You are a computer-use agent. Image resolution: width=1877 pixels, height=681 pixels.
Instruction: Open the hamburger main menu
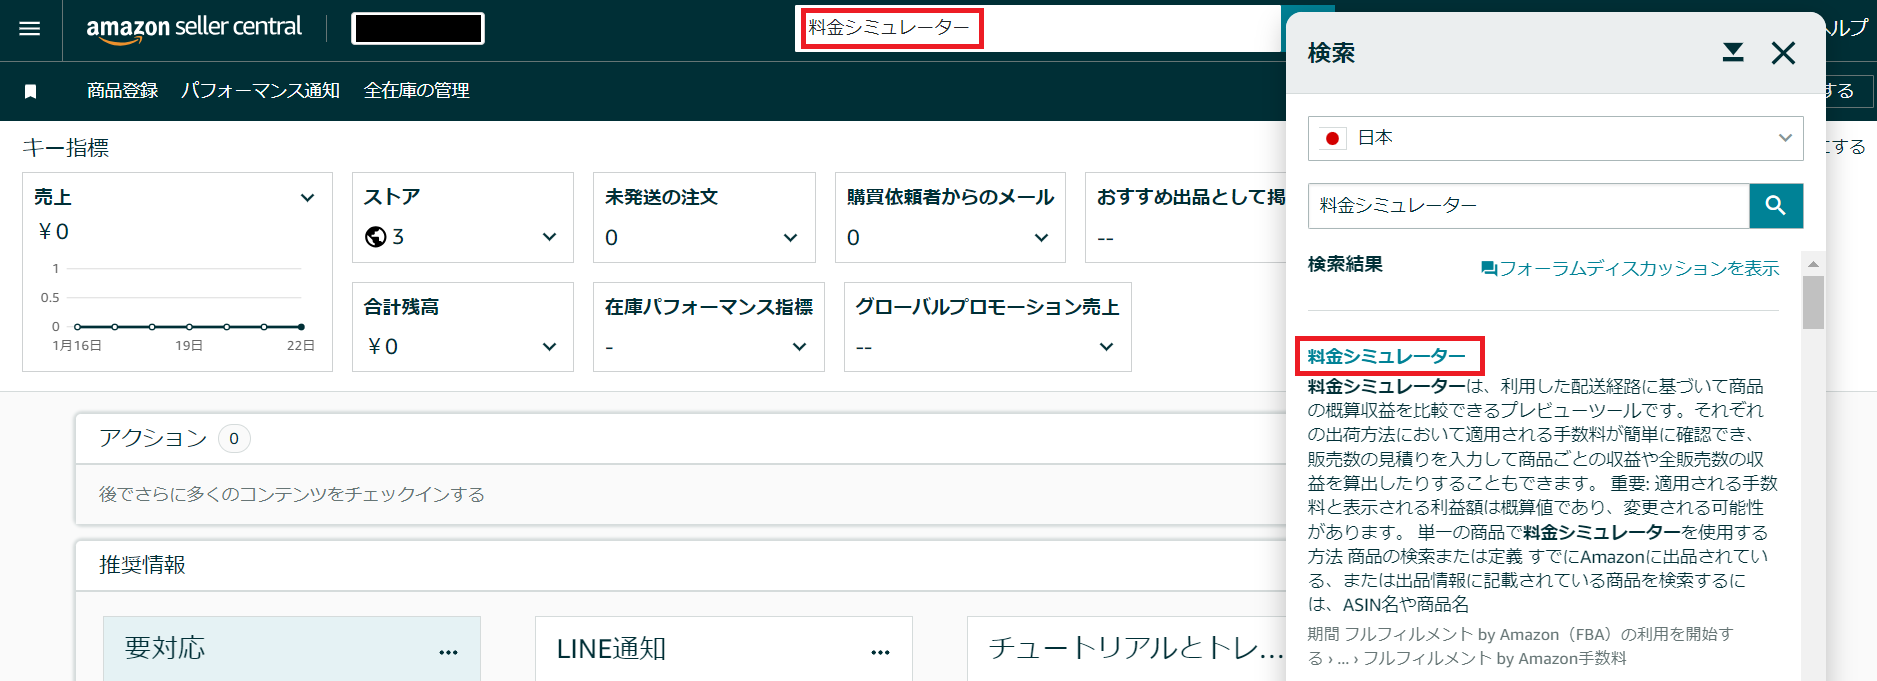30,28
